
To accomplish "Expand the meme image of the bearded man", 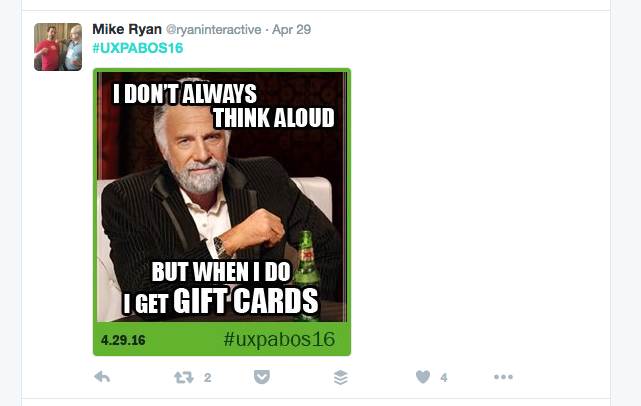I will tap(222, 212).
